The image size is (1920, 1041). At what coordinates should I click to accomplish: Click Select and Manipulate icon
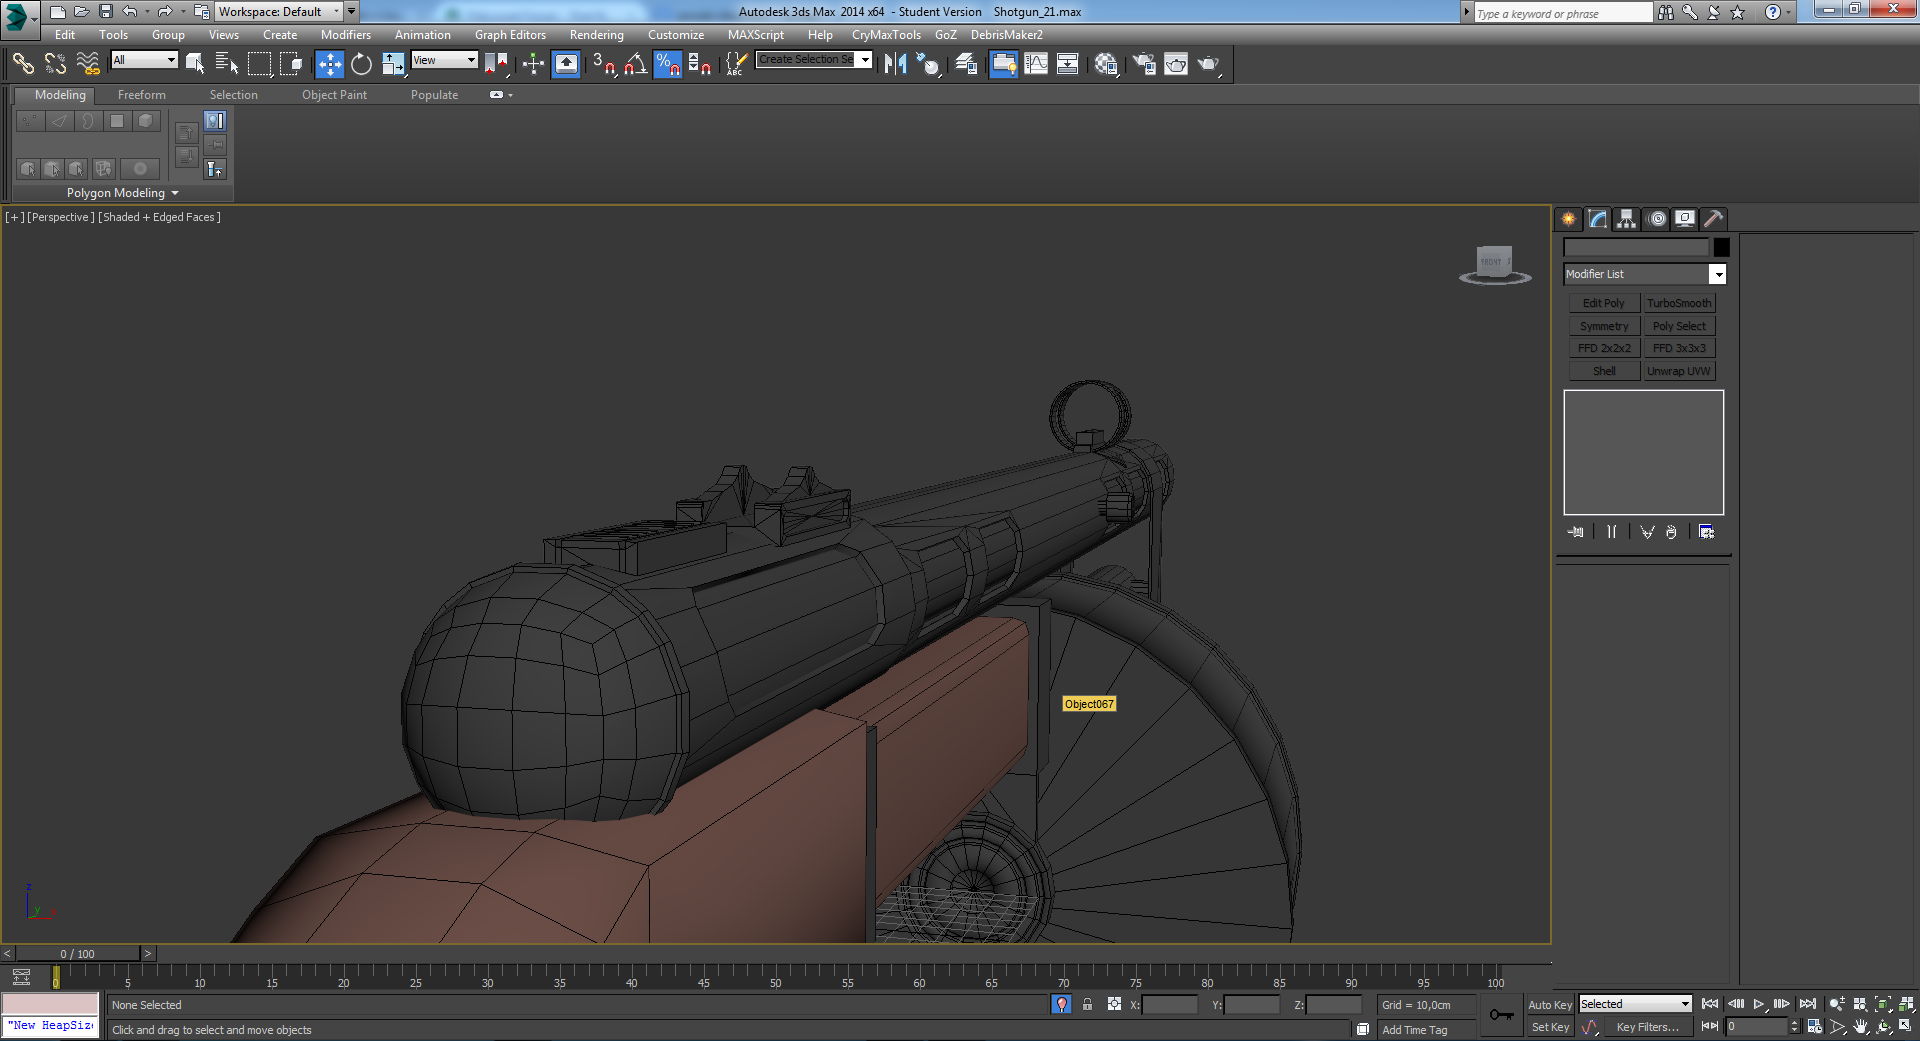[533, 64]
